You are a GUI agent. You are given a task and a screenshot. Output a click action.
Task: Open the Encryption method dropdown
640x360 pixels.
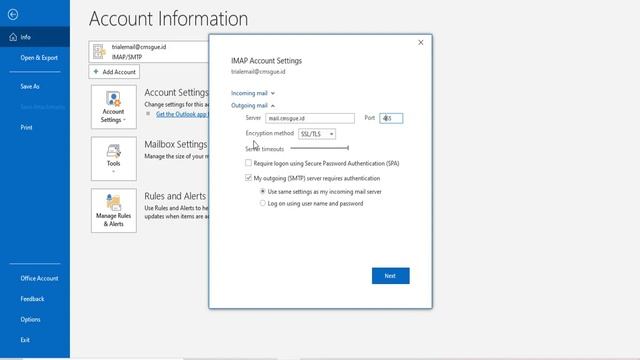(317, 134)
